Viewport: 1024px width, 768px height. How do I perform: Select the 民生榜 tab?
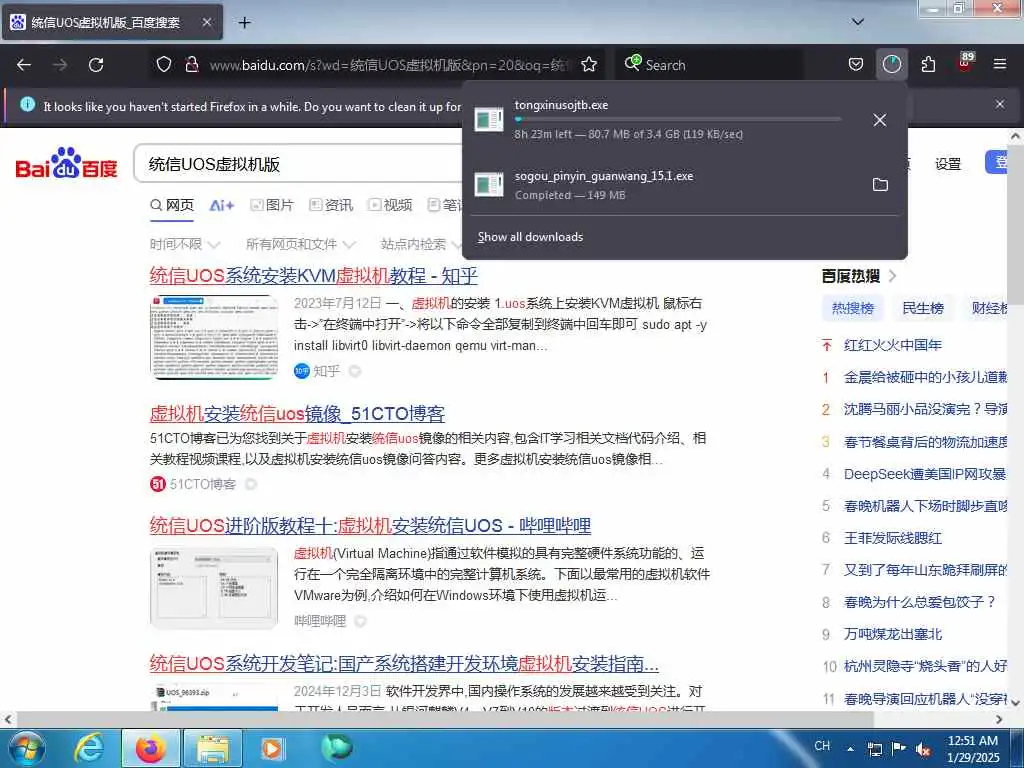[923, 308]
